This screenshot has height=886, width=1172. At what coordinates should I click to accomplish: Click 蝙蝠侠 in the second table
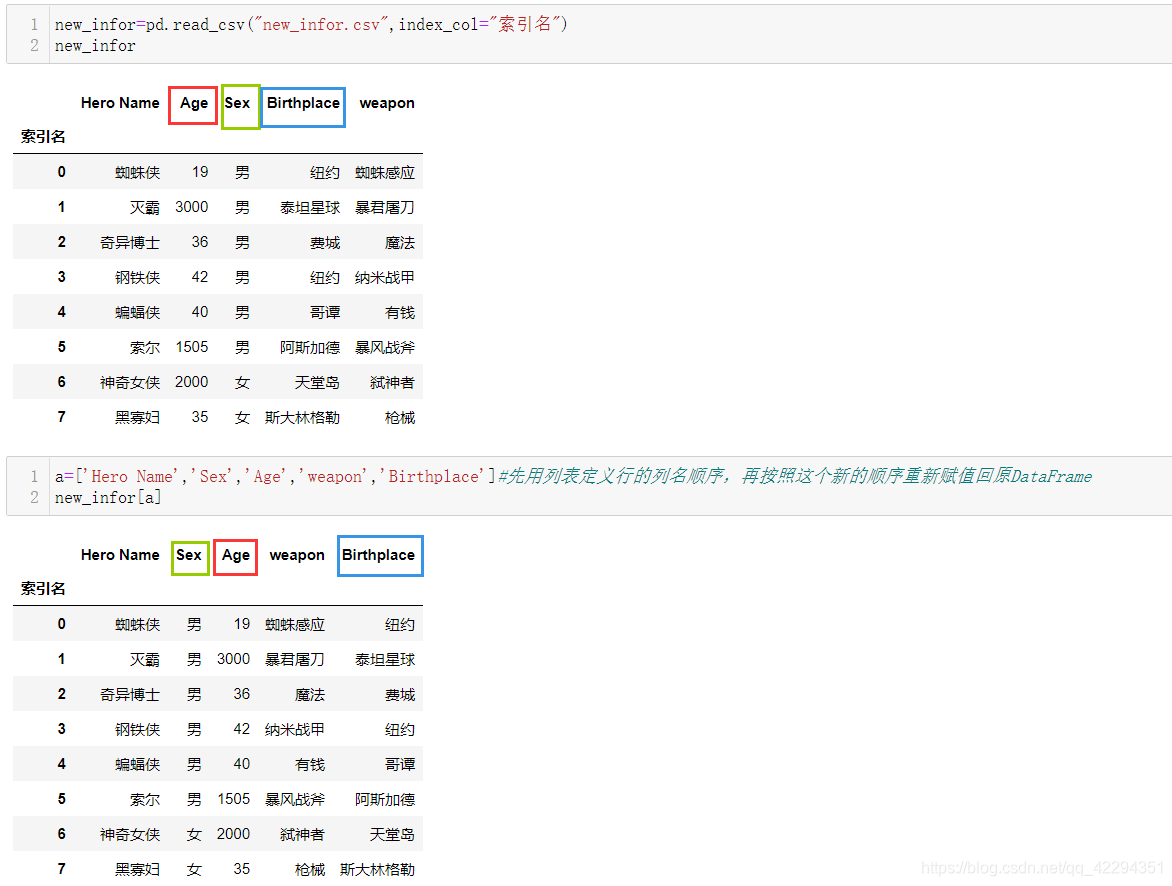pos(138,764)
